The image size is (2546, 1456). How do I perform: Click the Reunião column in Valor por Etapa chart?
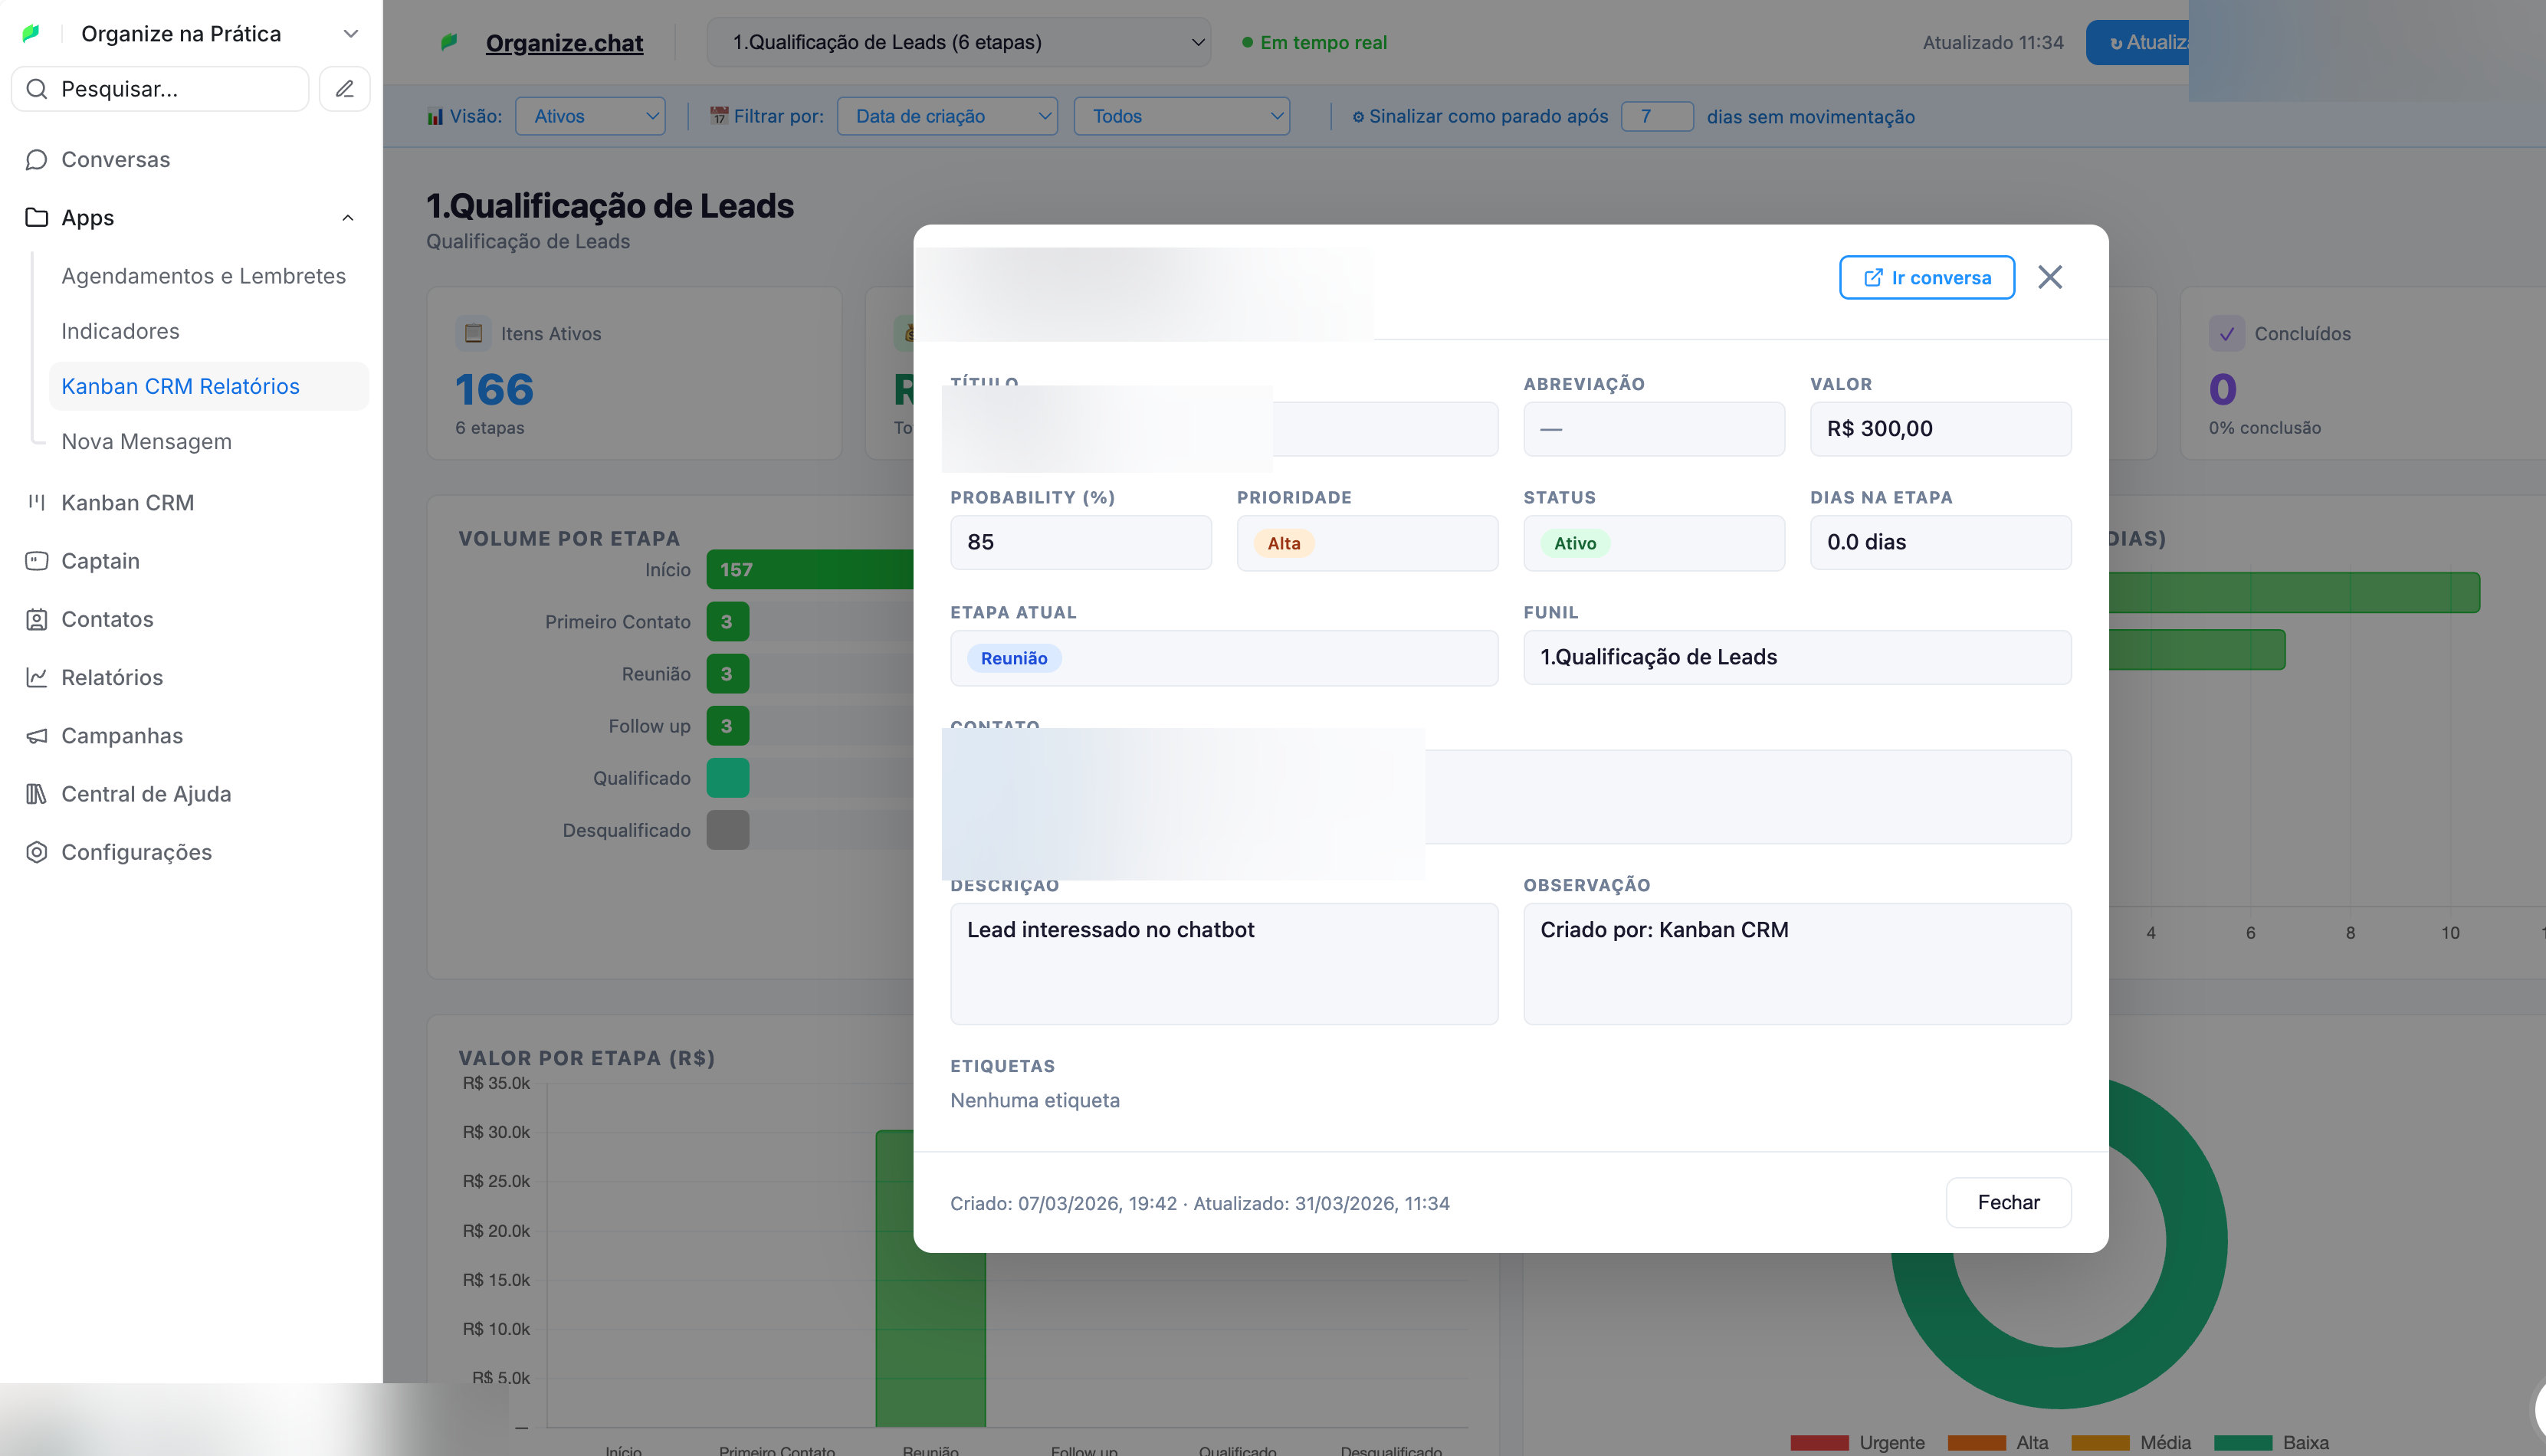(930, 1340)
